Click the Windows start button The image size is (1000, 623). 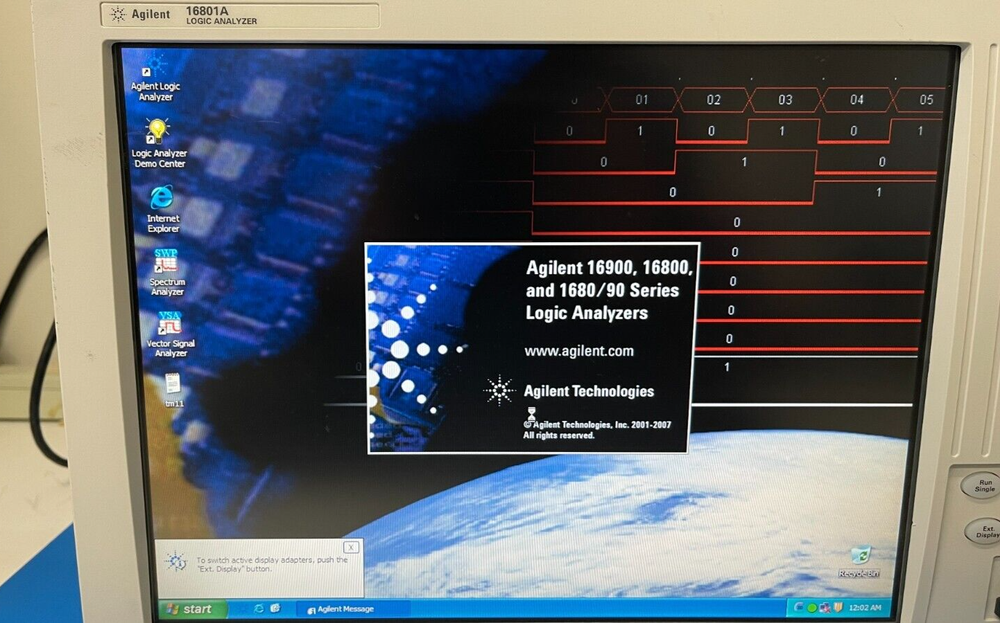(x=193, y=609)
